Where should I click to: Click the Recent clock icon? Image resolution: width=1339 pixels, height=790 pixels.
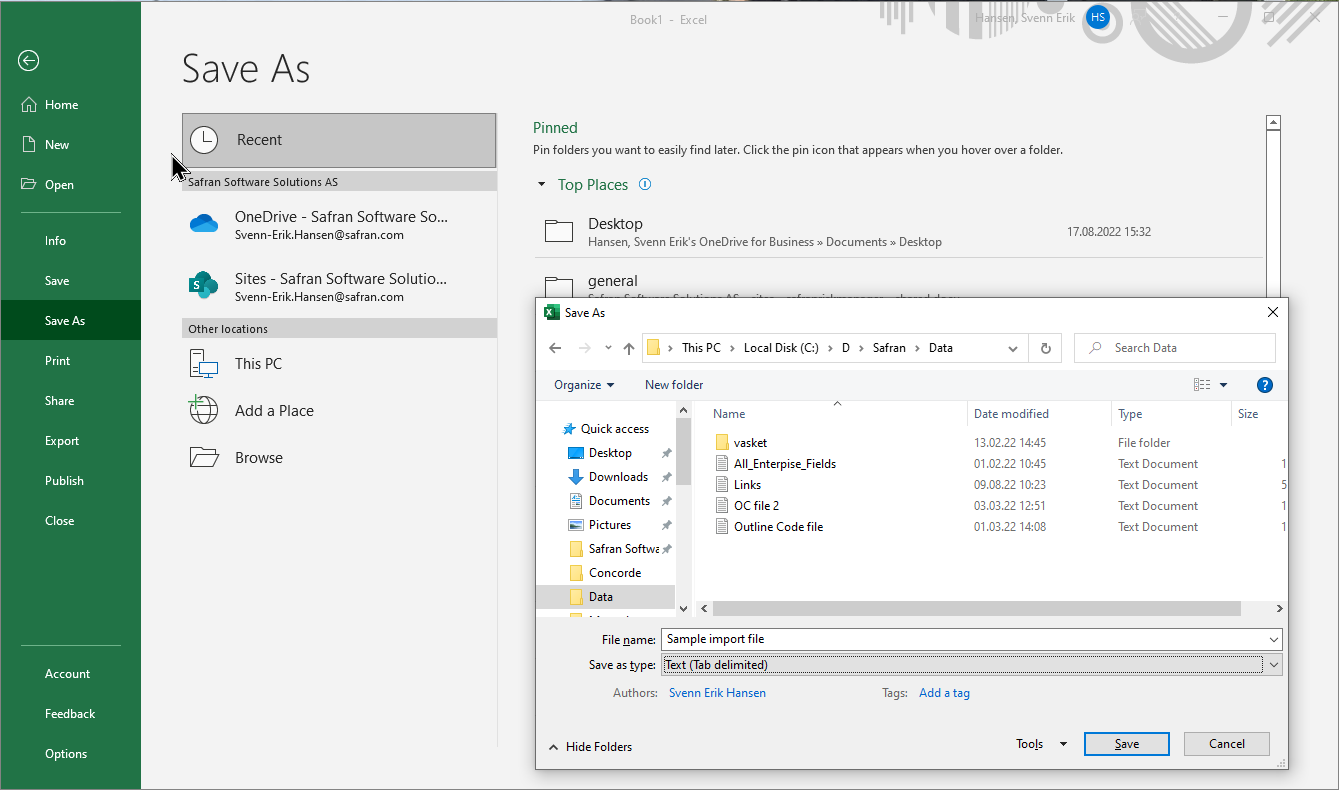coord(204,140)
